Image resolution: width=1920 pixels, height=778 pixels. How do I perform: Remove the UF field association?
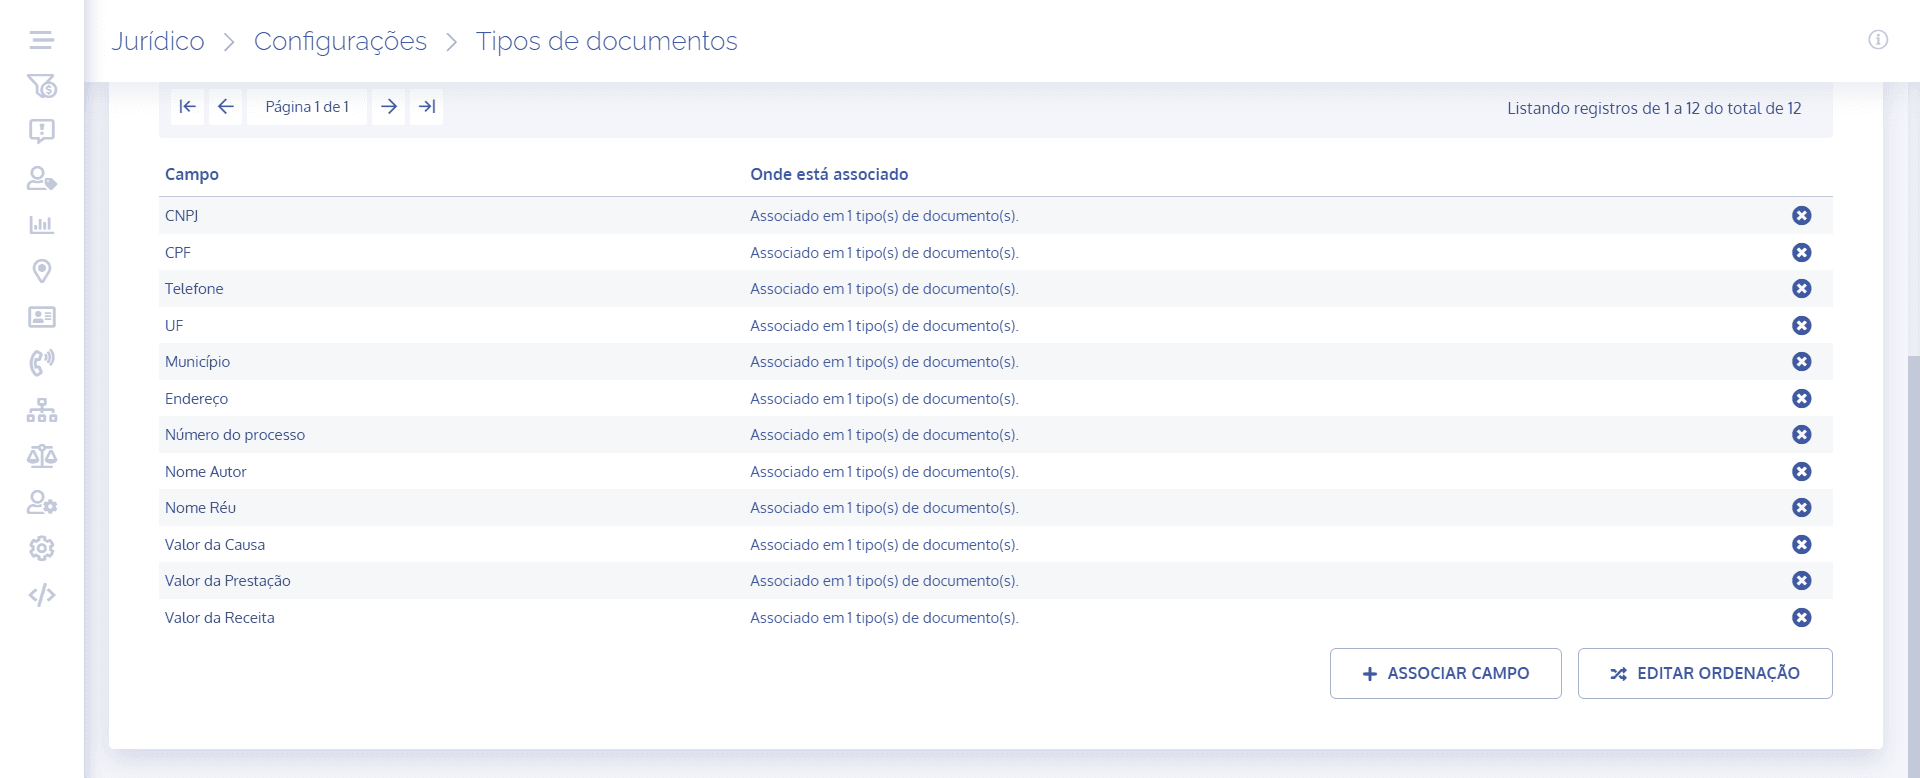(1802, 325)
